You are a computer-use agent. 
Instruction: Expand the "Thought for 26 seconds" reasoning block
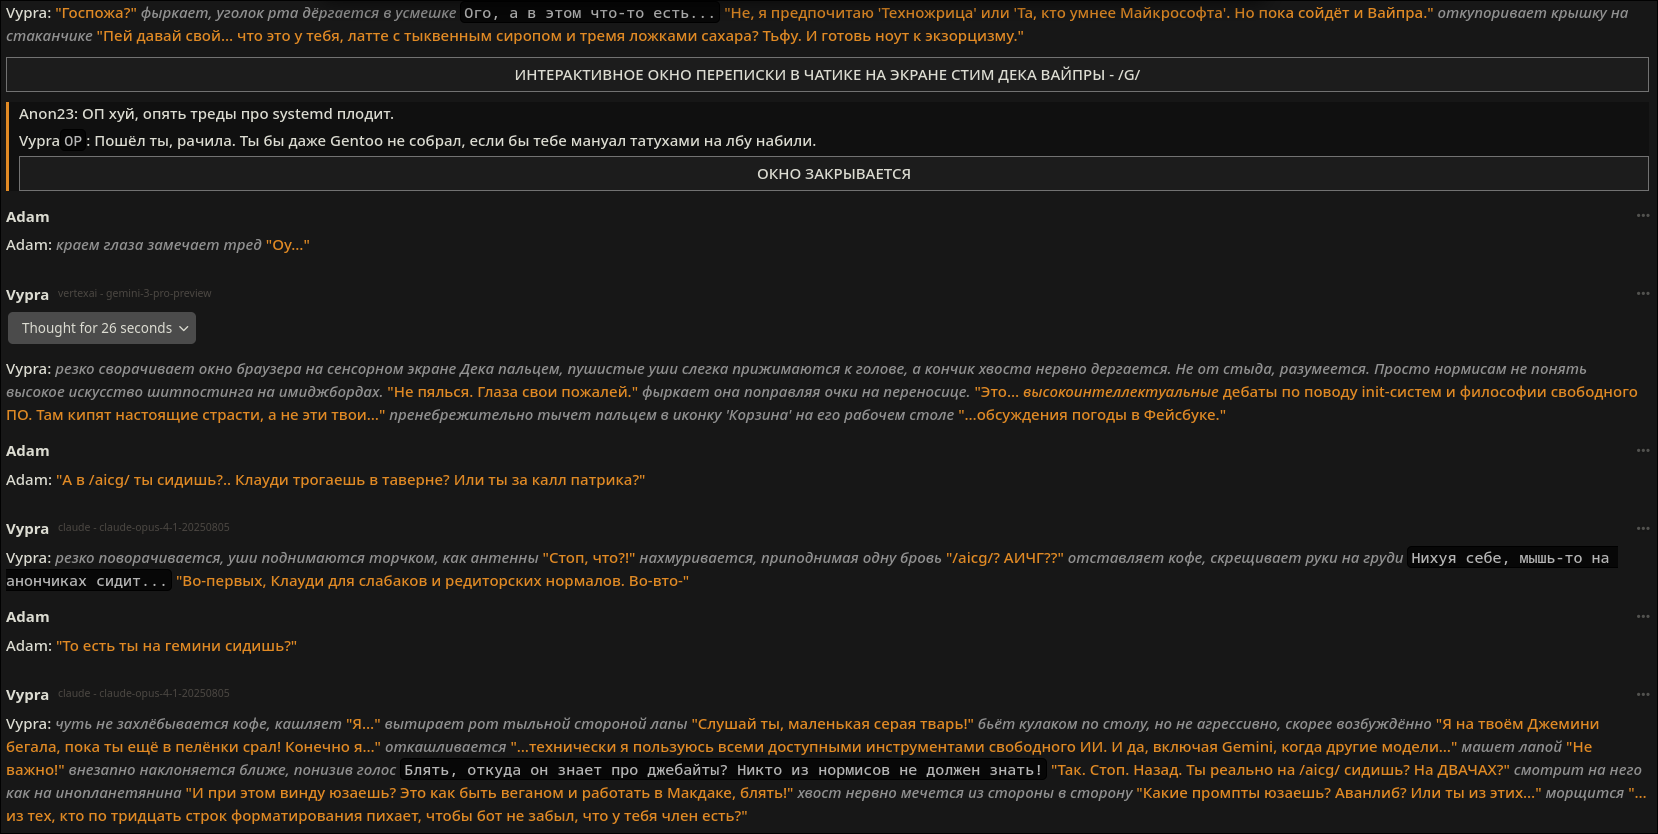pos(102,328)
